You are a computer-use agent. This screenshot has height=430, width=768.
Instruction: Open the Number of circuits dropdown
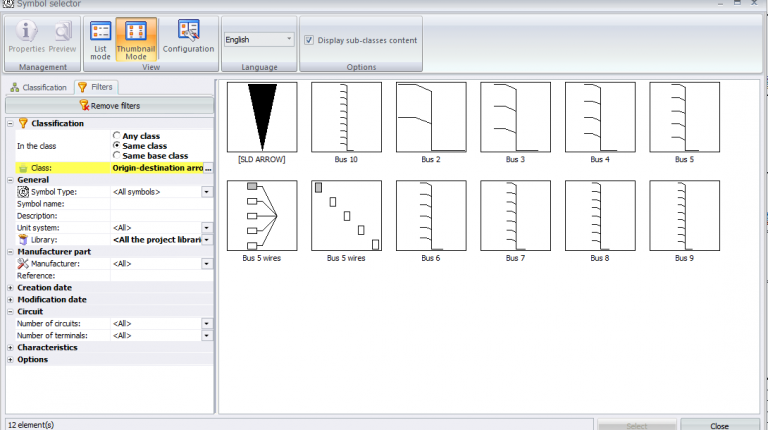pos(207,323)
